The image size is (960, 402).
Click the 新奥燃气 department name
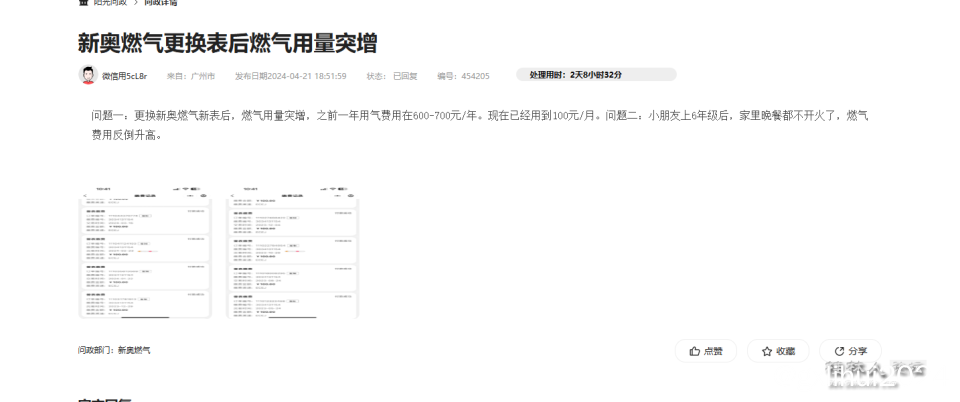134,351
